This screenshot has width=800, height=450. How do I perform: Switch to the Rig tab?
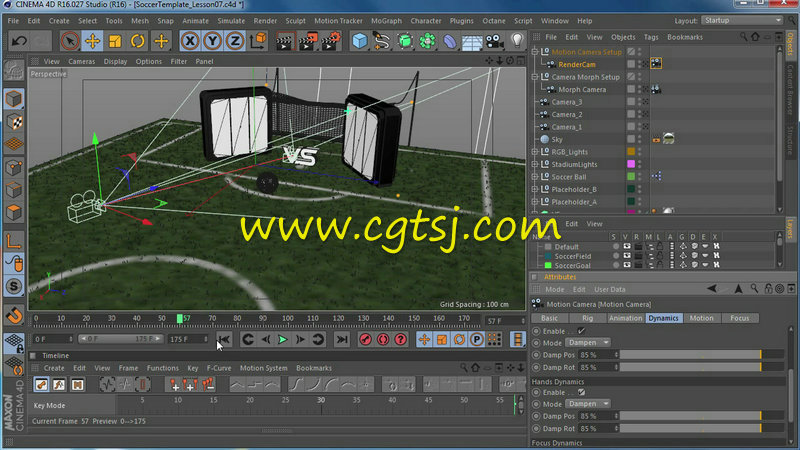(x=587, y=318)
